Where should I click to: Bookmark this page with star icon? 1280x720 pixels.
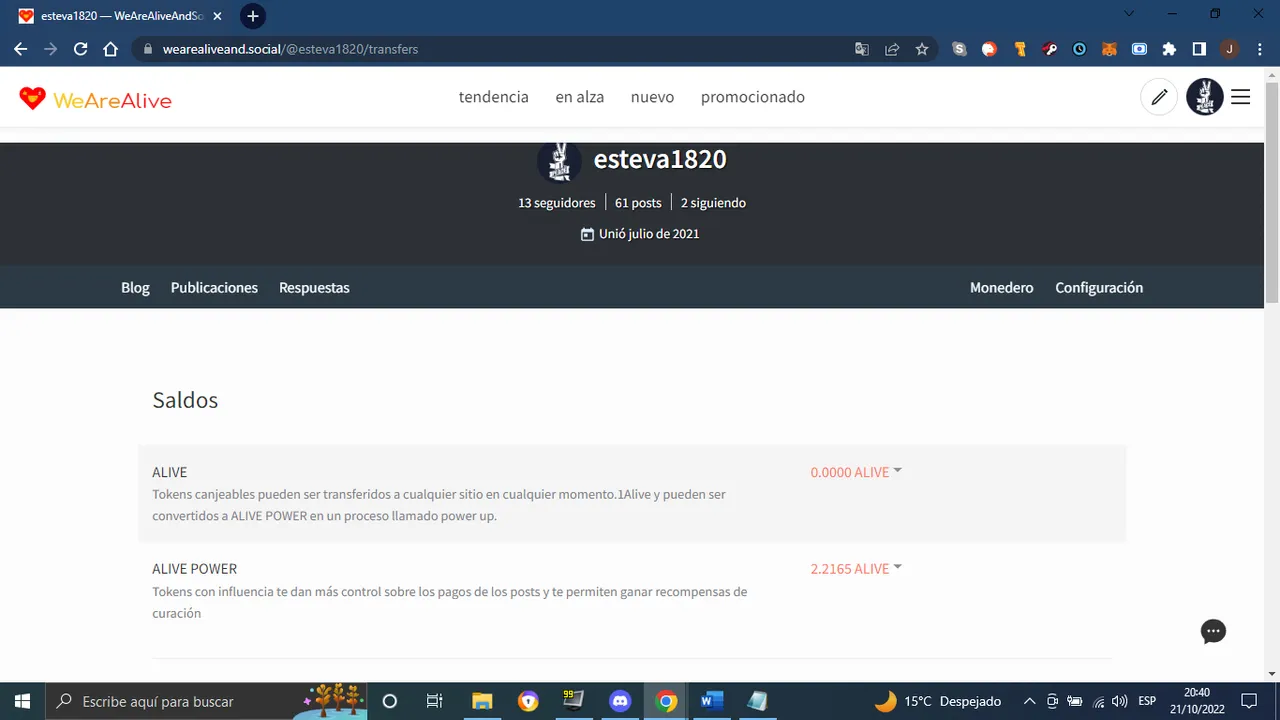point(922,49)
